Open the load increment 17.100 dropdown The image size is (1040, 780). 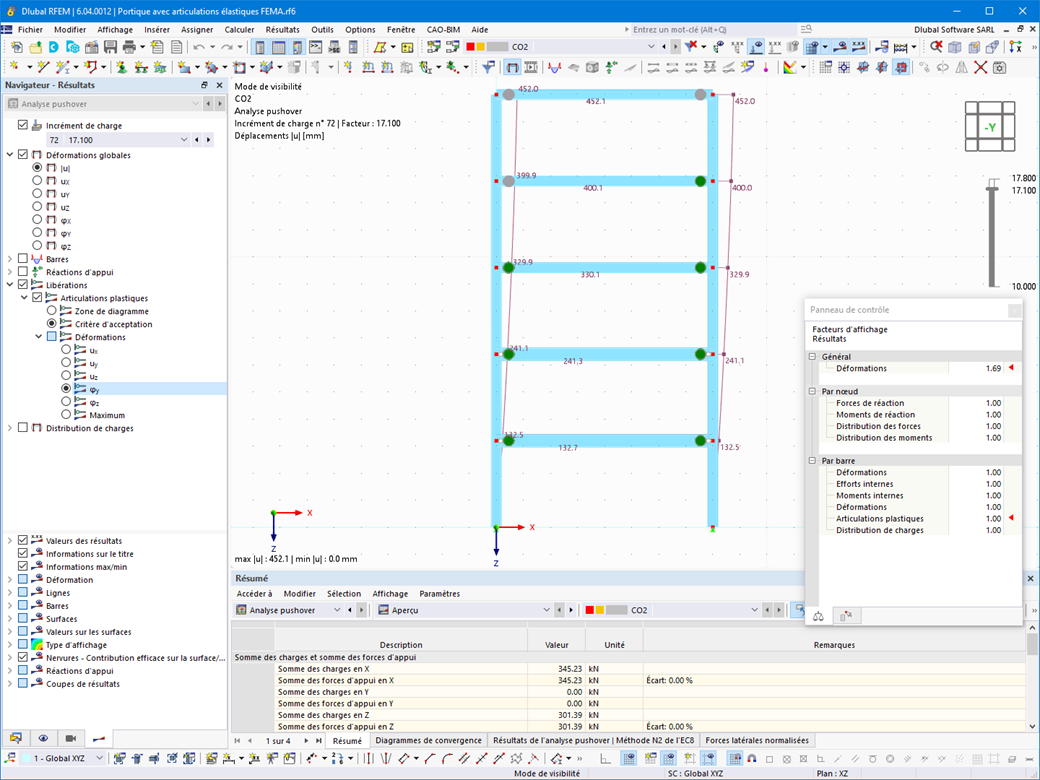184,140
